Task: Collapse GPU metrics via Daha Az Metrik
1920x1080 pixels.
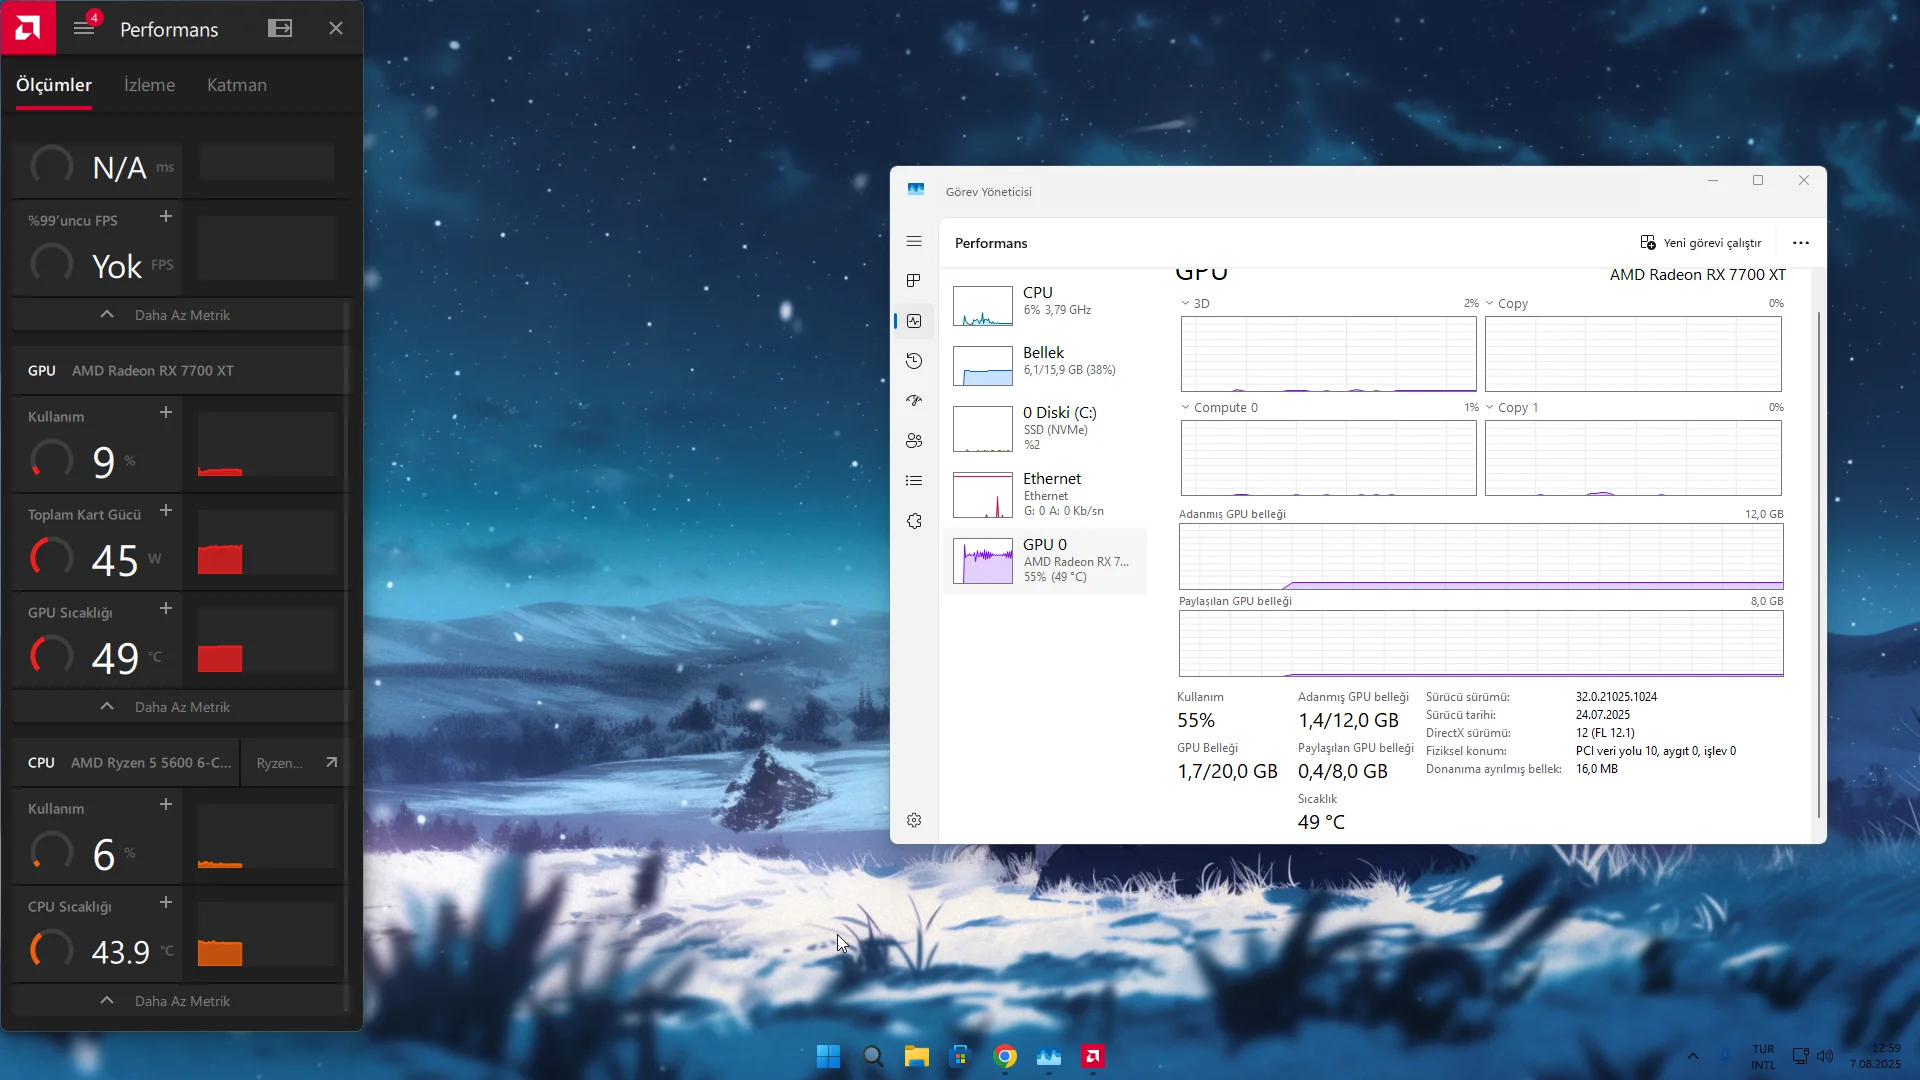Action: point(182,706)
